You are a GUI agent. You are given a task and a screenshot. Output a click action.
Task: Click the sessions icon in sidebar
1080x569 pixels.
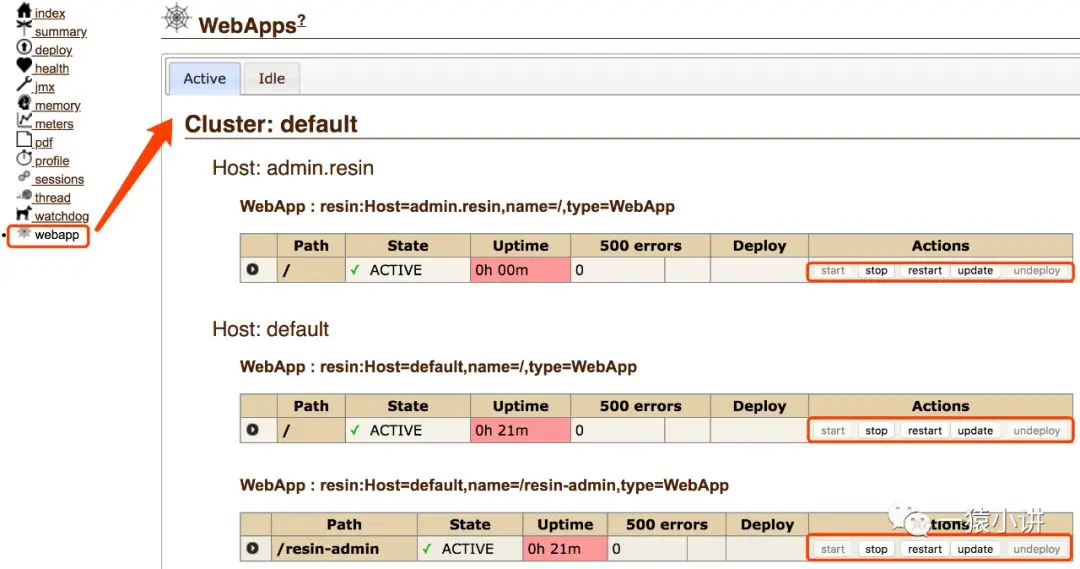pyautogui.click(x=24, y=176)
